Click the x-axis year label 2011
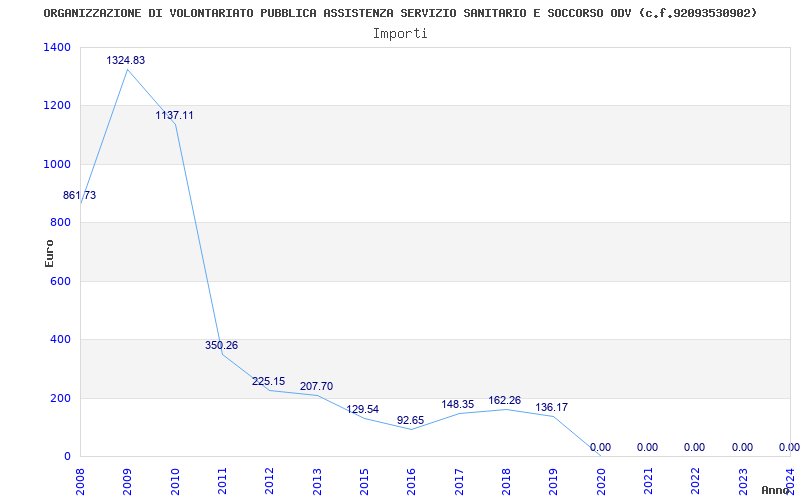 point(222,482)
